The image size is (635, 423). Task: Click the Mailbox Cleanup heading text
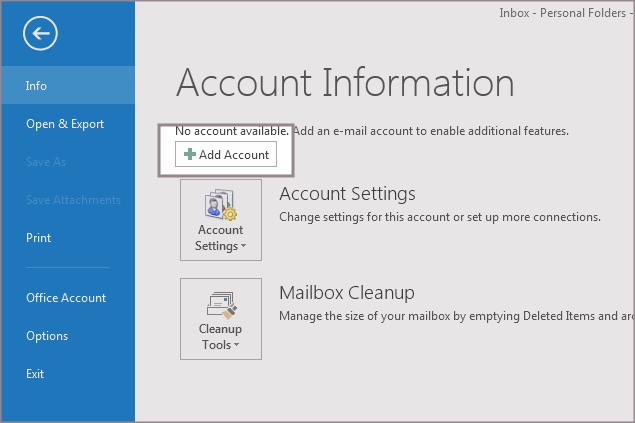tap(346, 293)
